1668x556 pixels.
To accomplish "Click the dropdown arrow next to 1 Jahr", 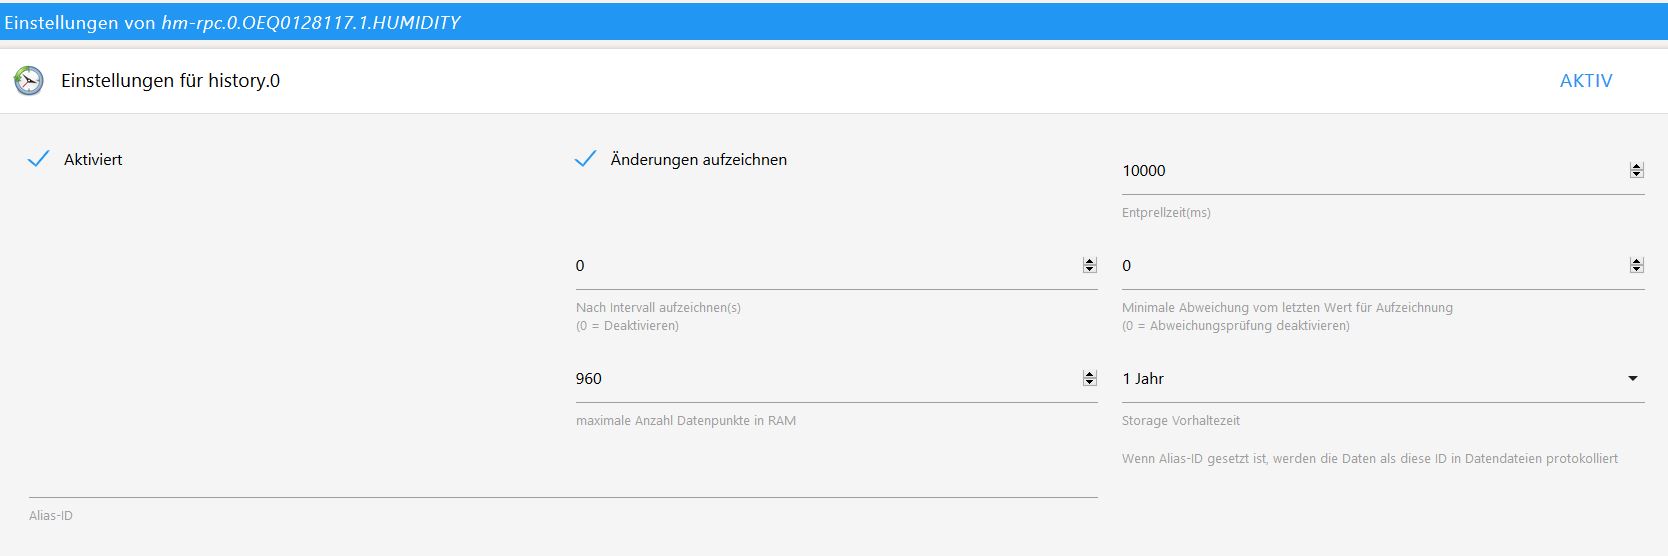I will tap(1632, 379).
